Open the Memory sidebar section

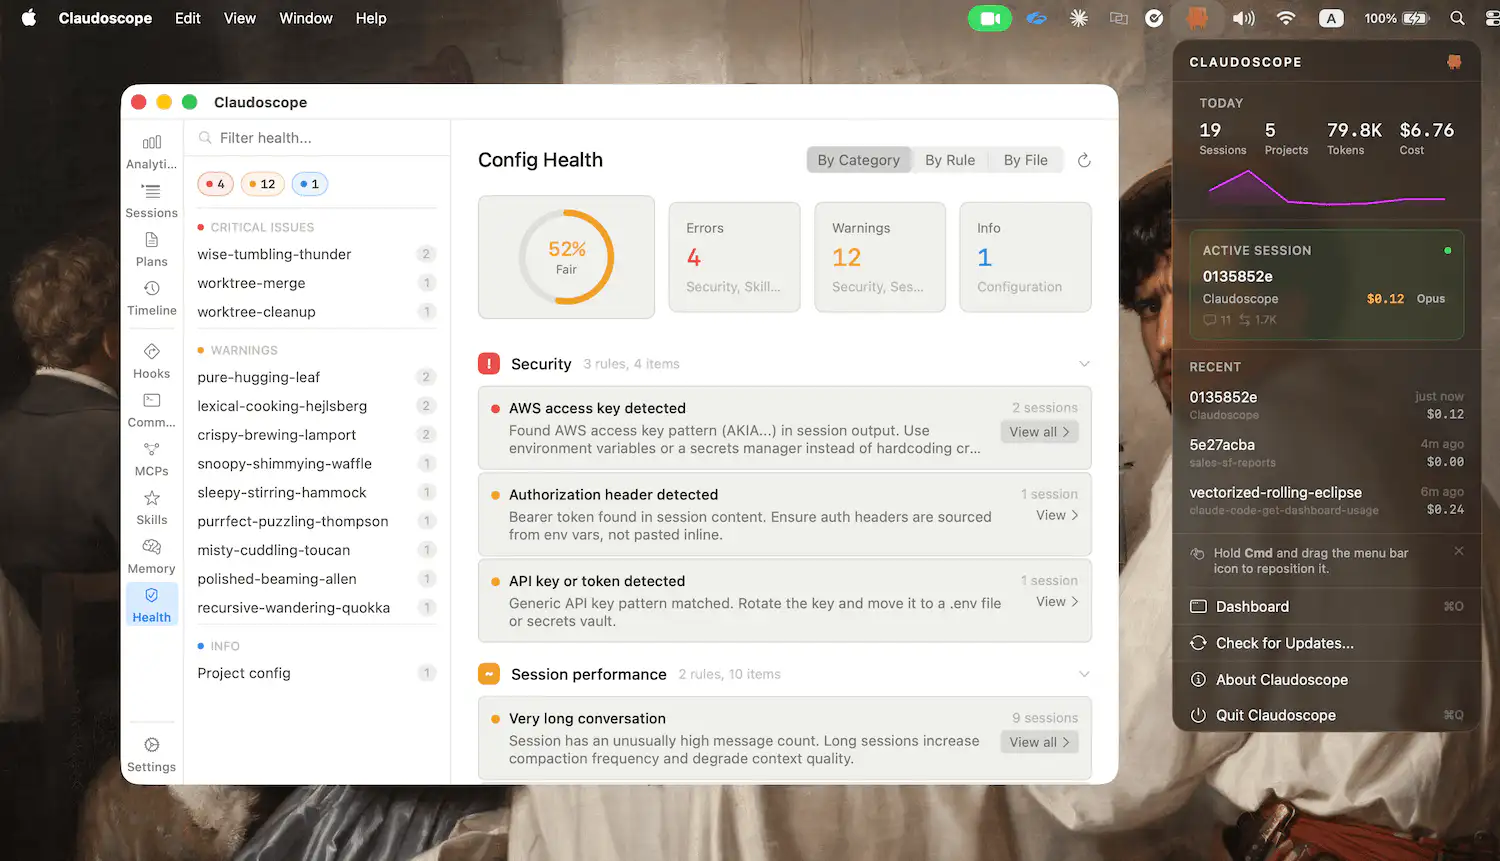click(152, 556)
